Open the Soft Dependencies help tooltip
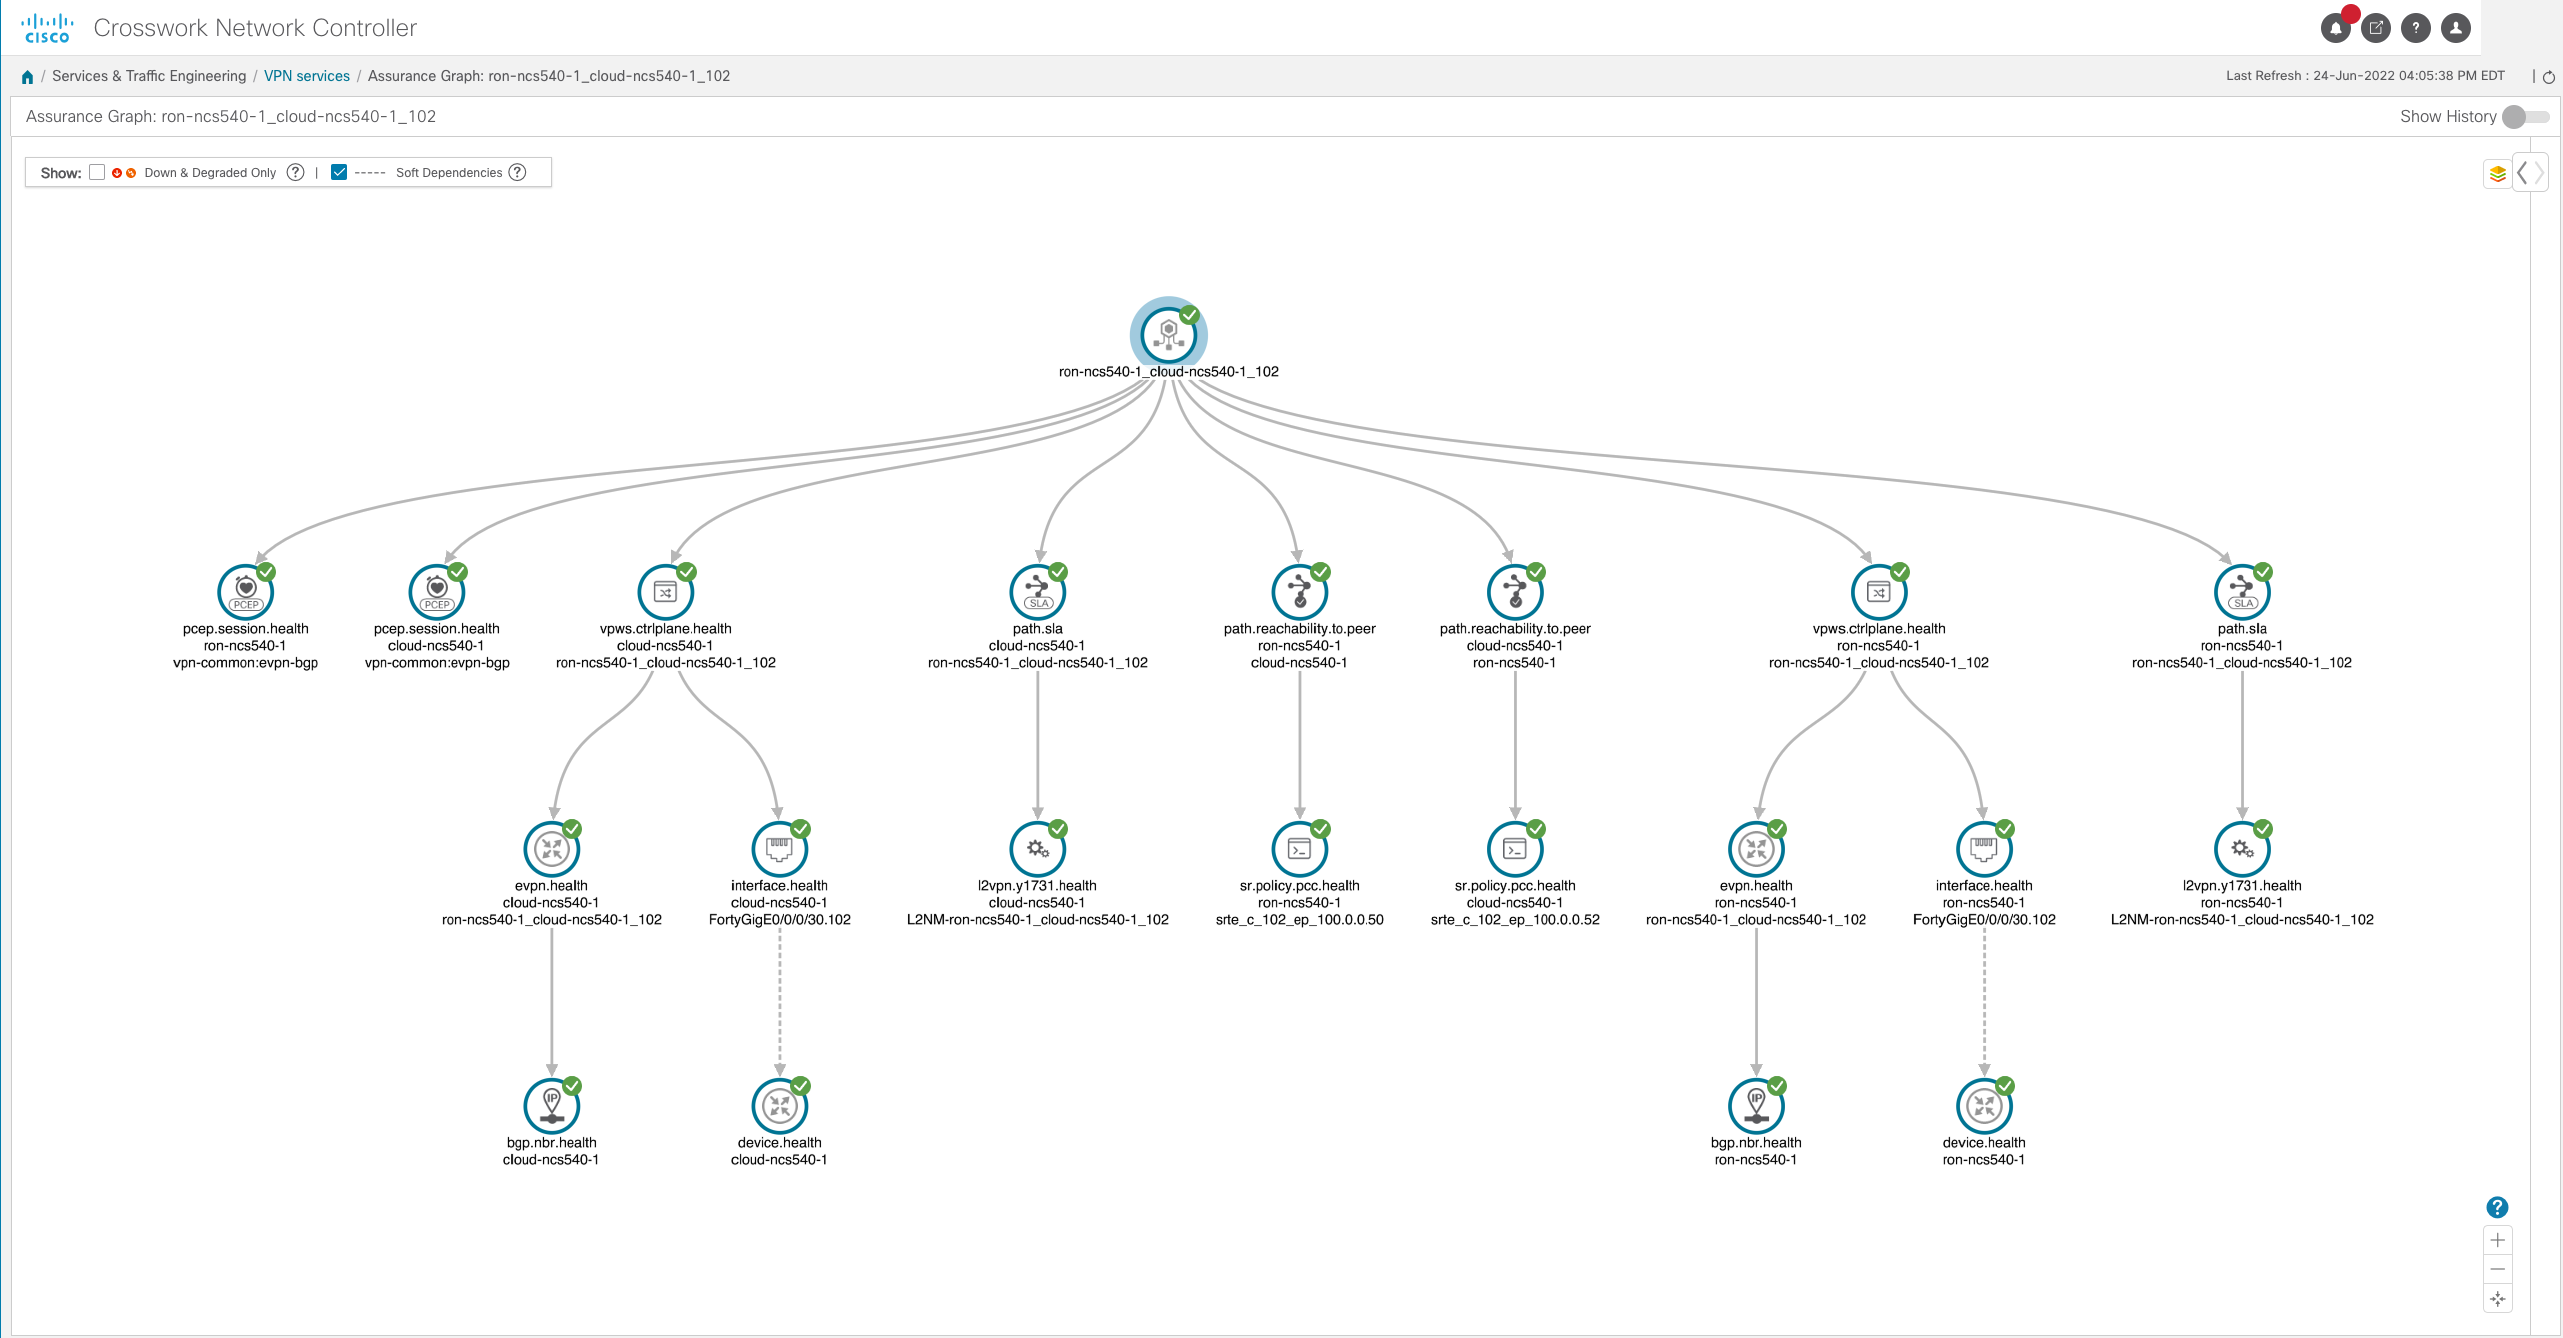The width and height of the screenshot is (2563, 1338). click(517, 172)
